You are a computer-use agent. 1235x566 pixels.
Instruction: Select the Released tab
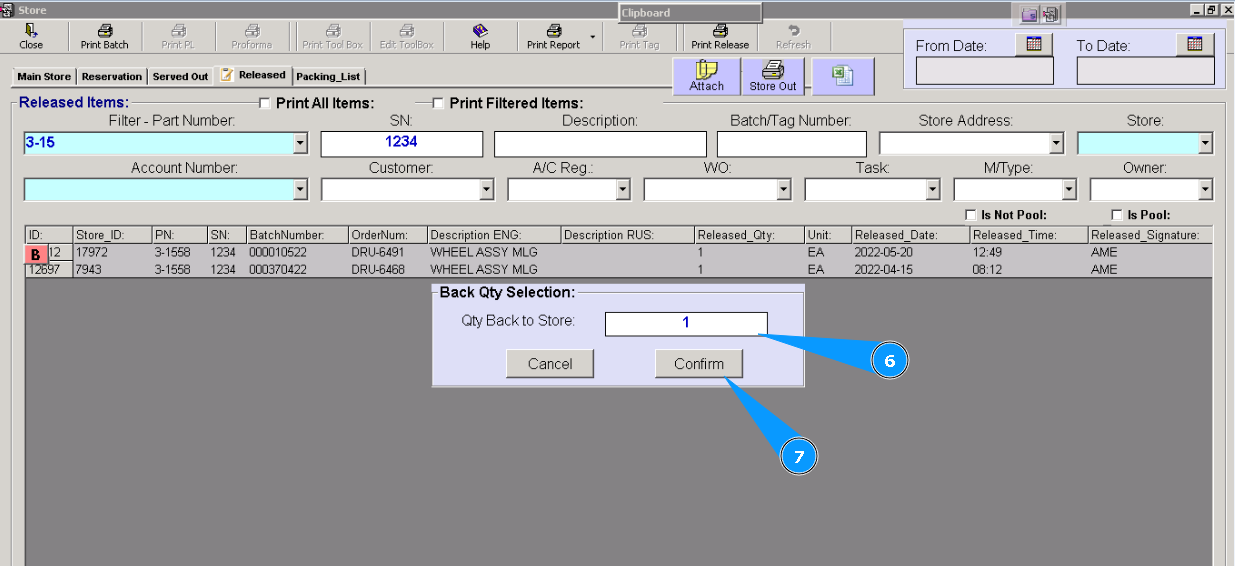[253, 75]
